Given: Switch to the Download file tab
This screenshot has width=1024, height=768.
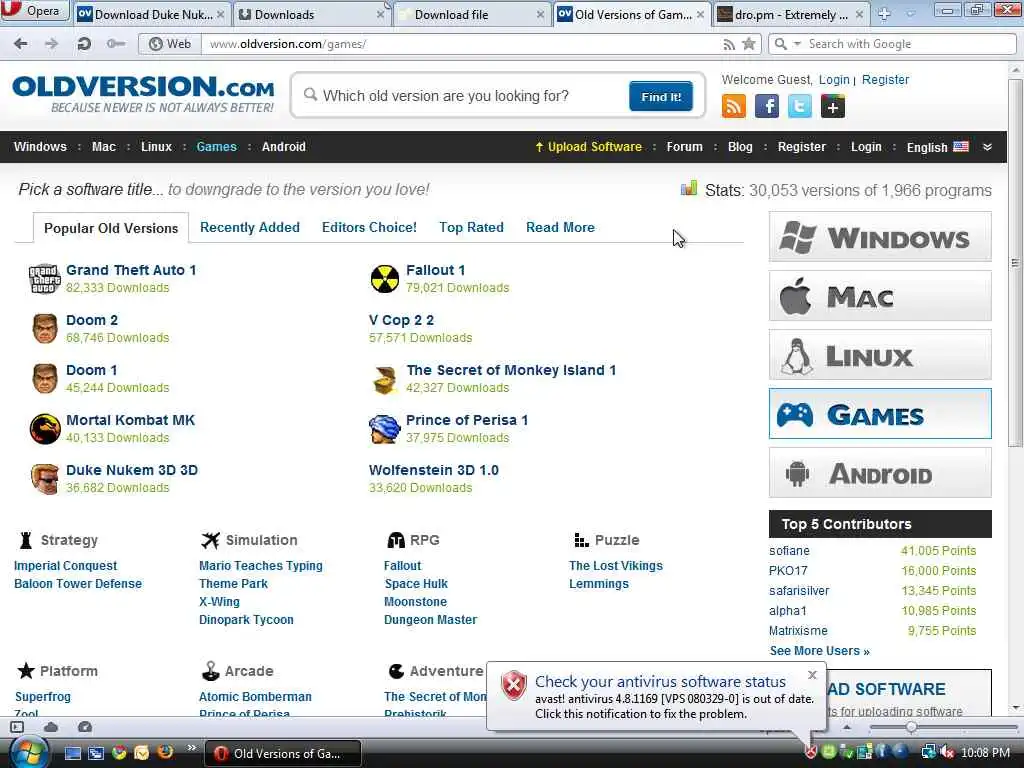Looking at the screenshot, I should pyautogui.click(x=472, y=14).
